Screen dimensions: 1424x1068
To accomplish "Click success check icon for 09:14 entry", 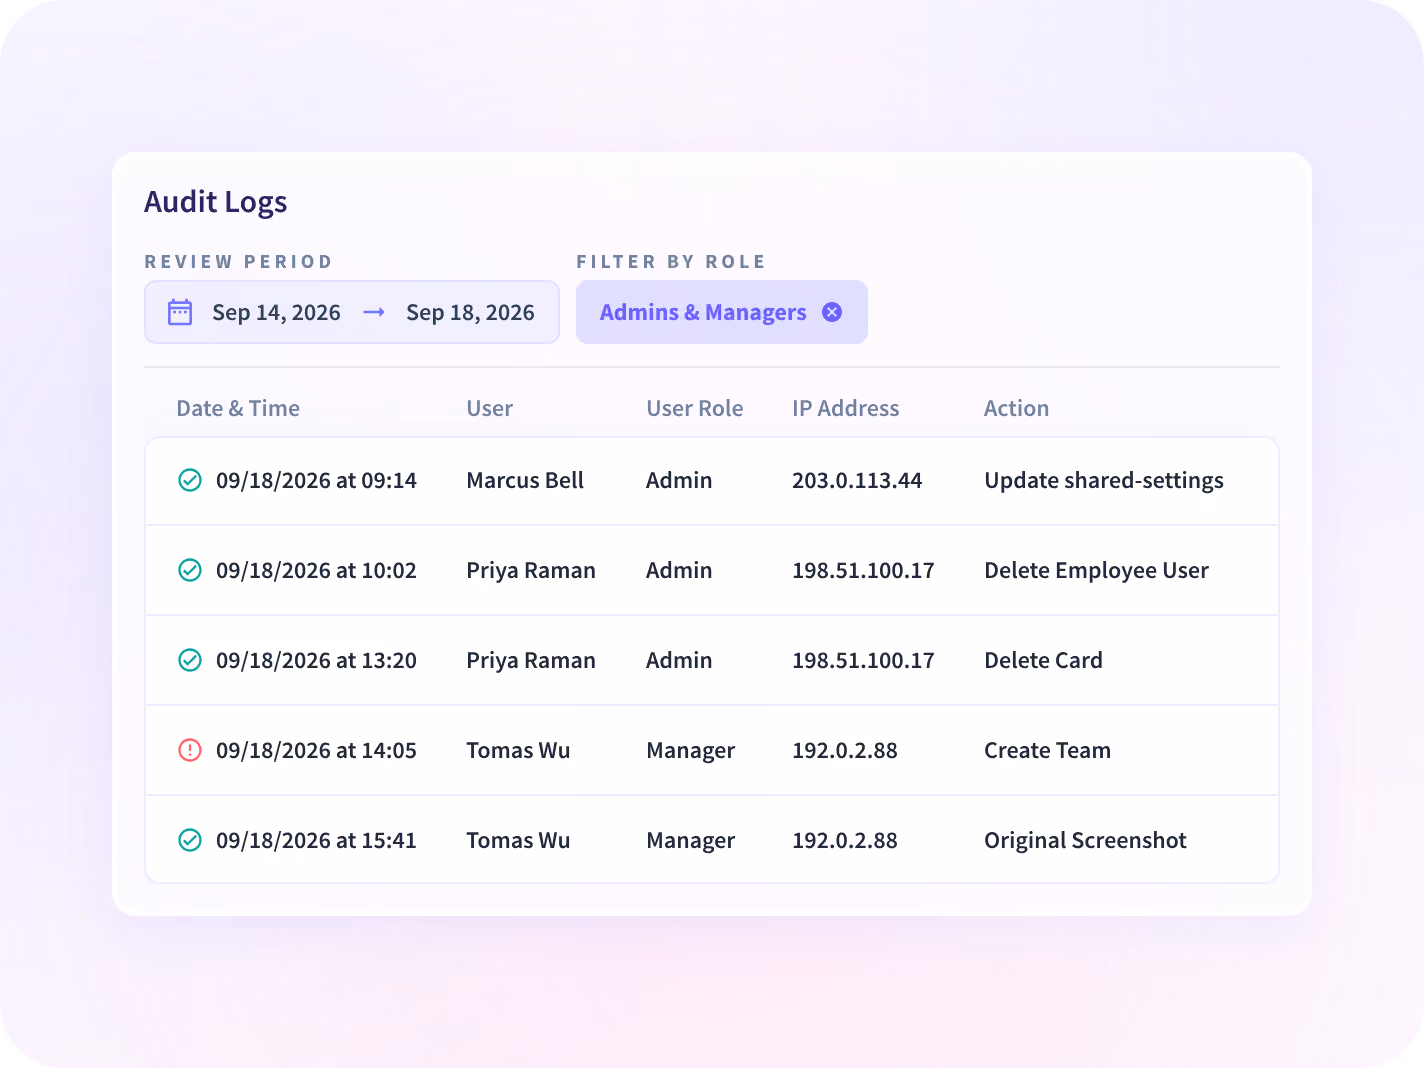I will click(x=190, y=480).
